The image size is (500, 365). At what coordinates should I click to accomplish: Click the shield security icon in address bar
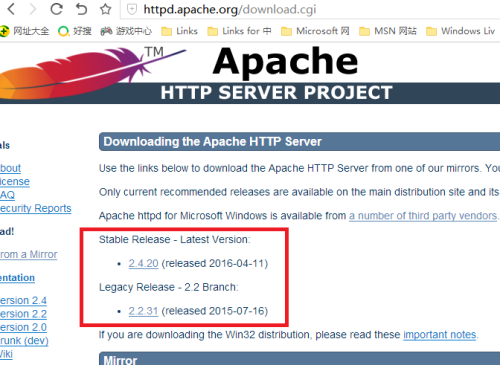(x=132, y=9)
